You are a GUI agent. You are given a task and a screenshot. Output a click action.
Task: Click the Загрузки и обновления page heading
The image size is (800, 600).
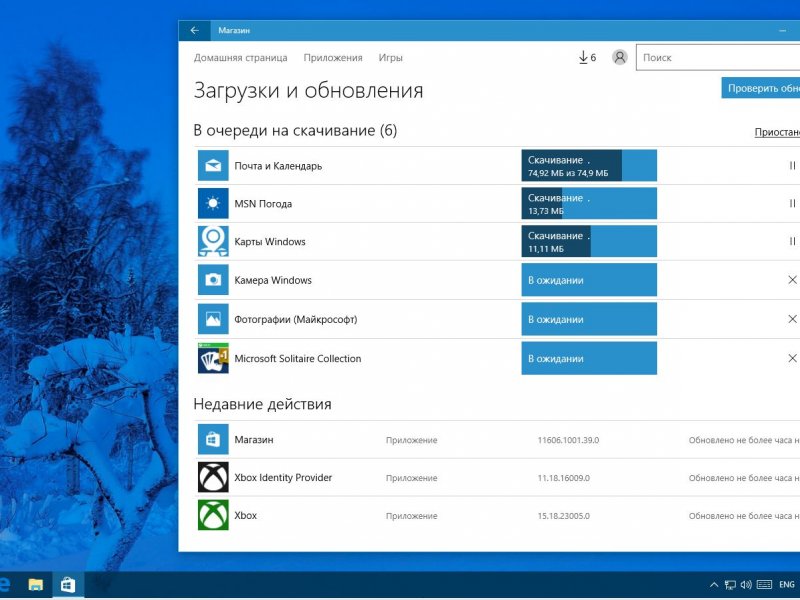[x=308, y=90]
